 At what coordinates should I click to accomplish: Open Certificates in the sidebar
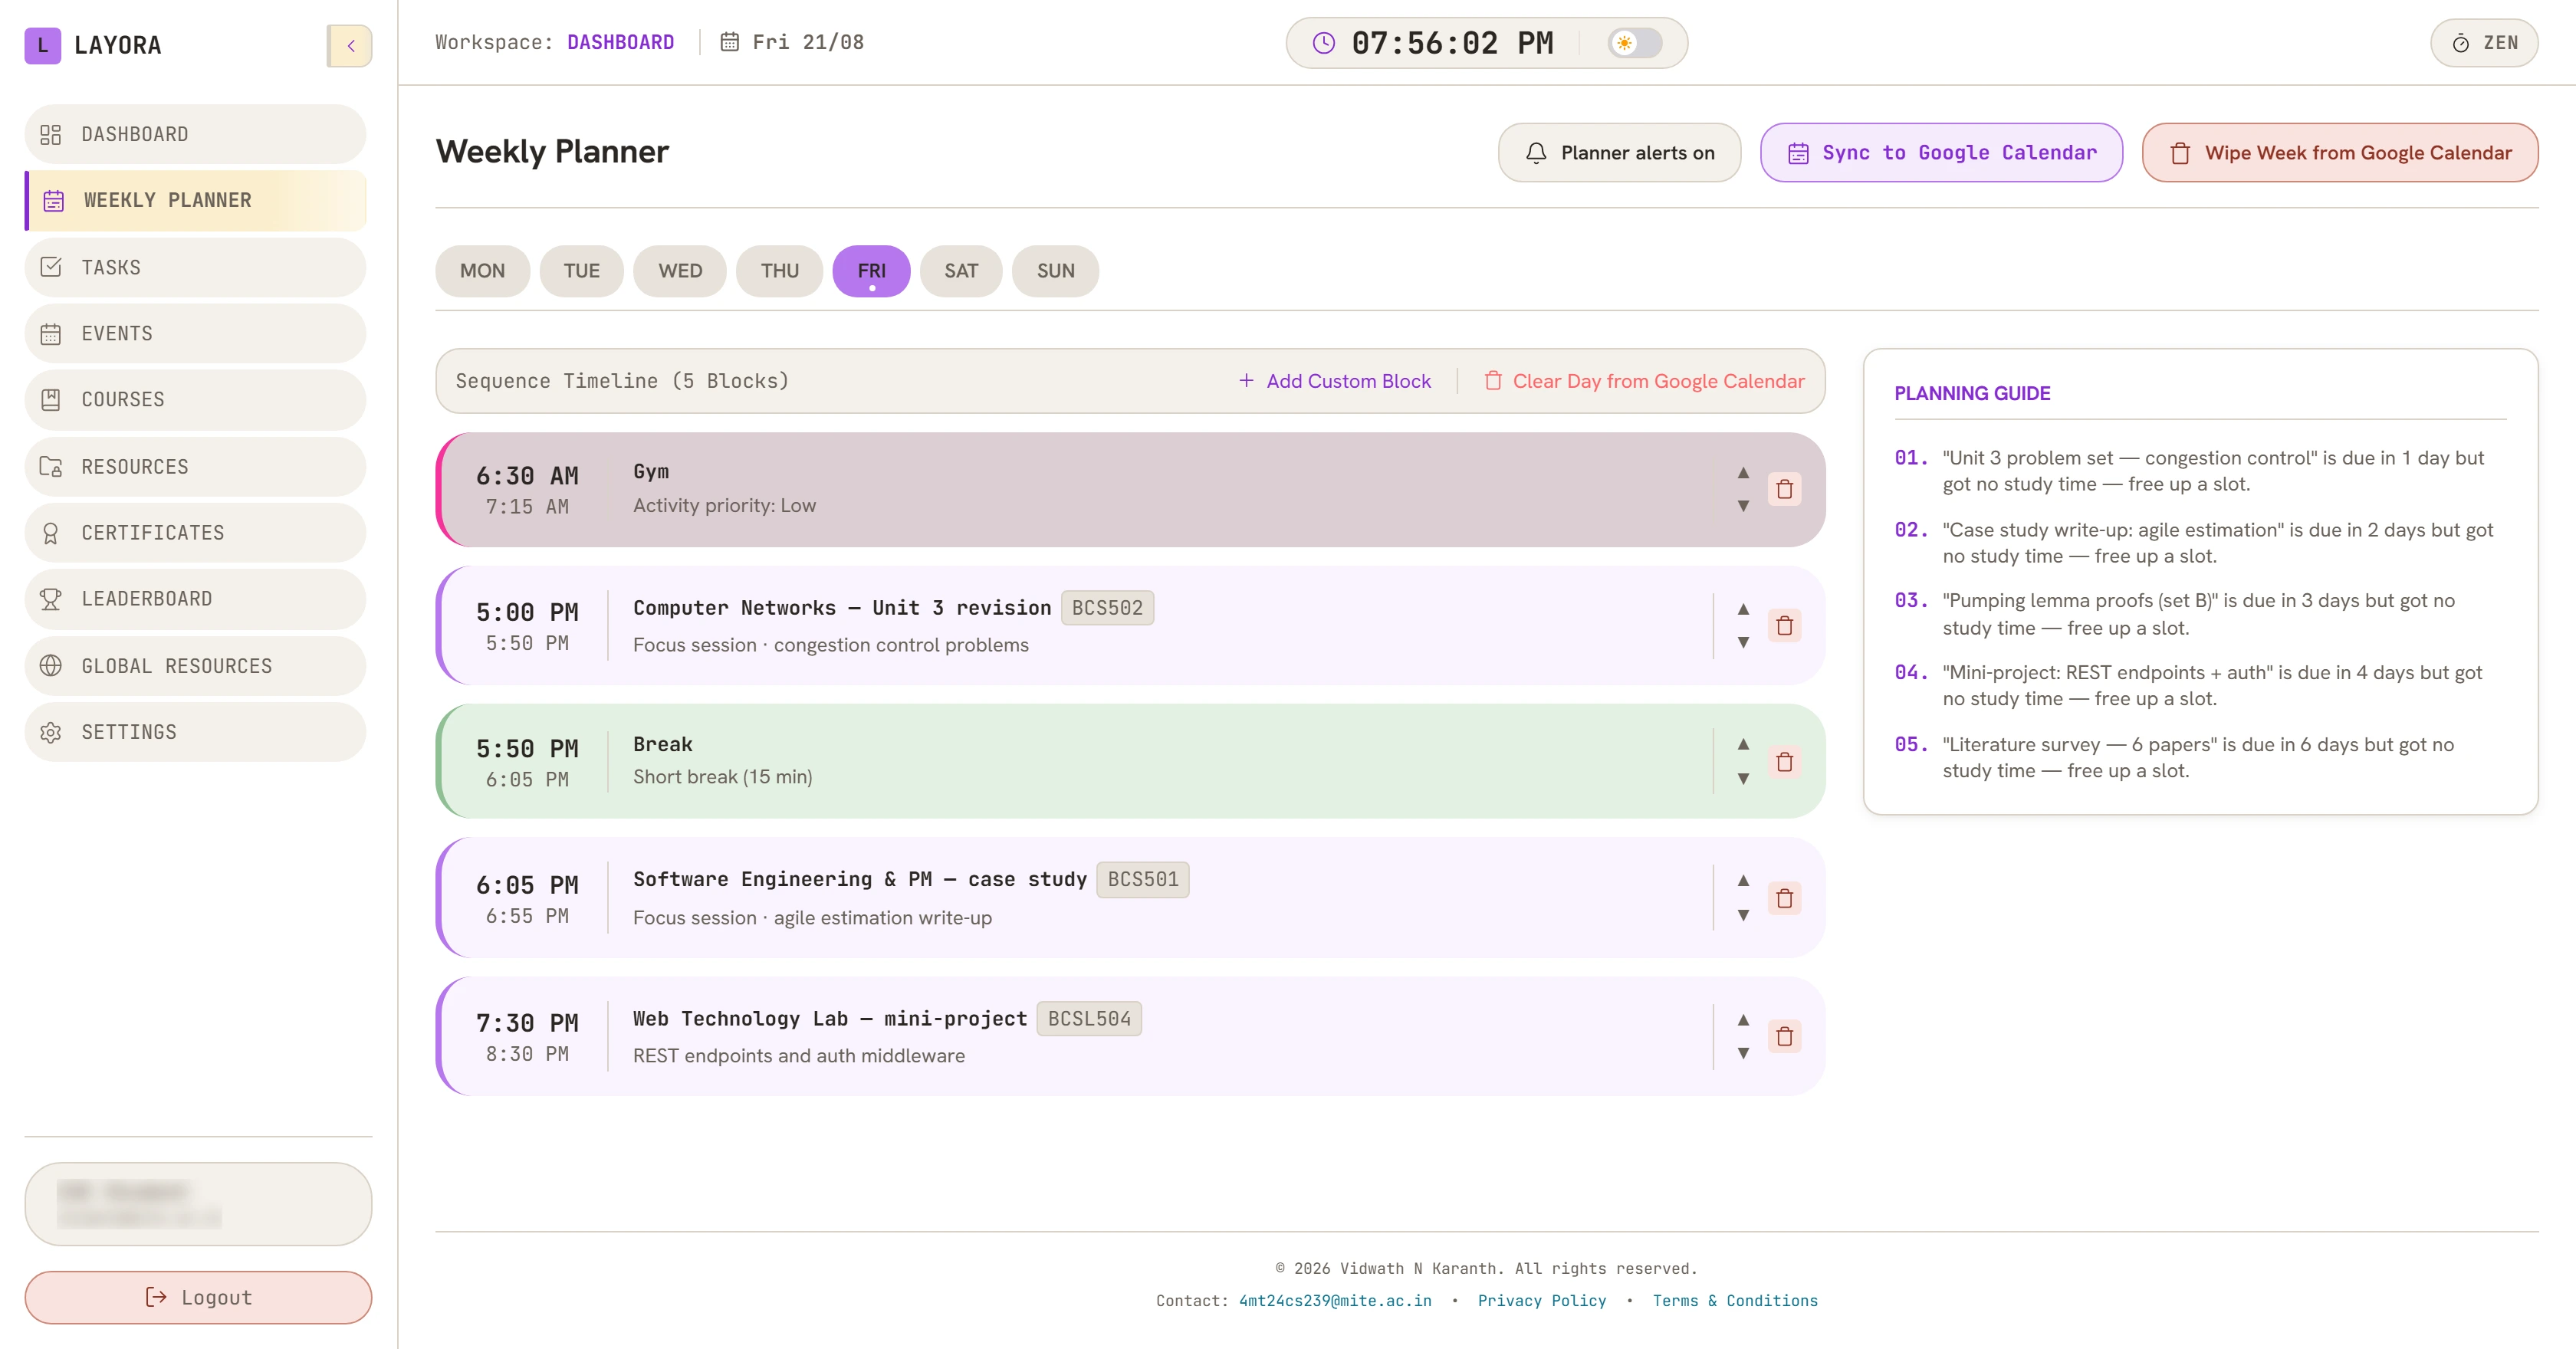[196, 532]
